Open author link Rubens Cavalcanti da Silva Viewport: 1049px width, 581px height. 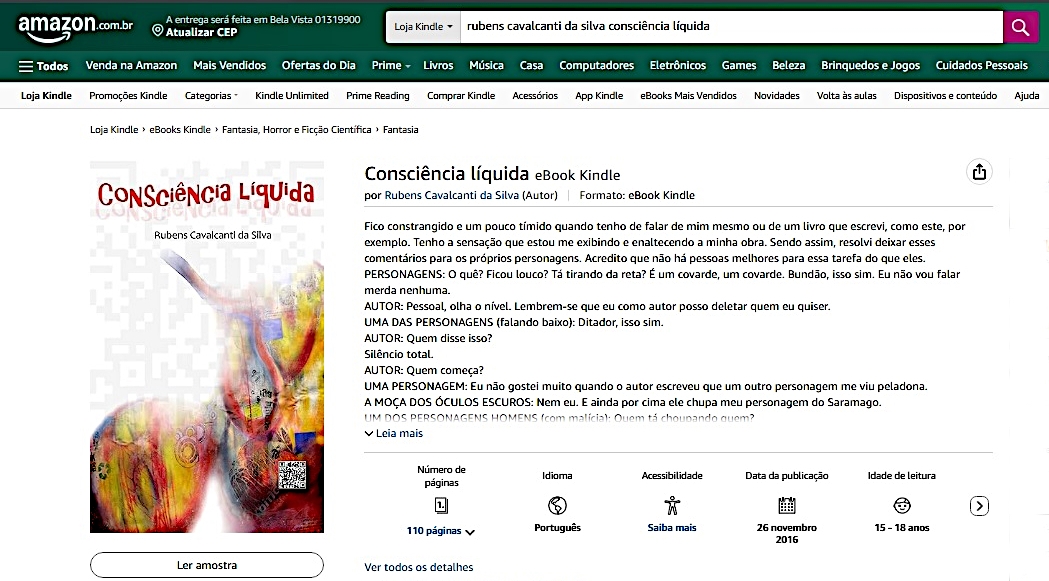coord(450,195)
